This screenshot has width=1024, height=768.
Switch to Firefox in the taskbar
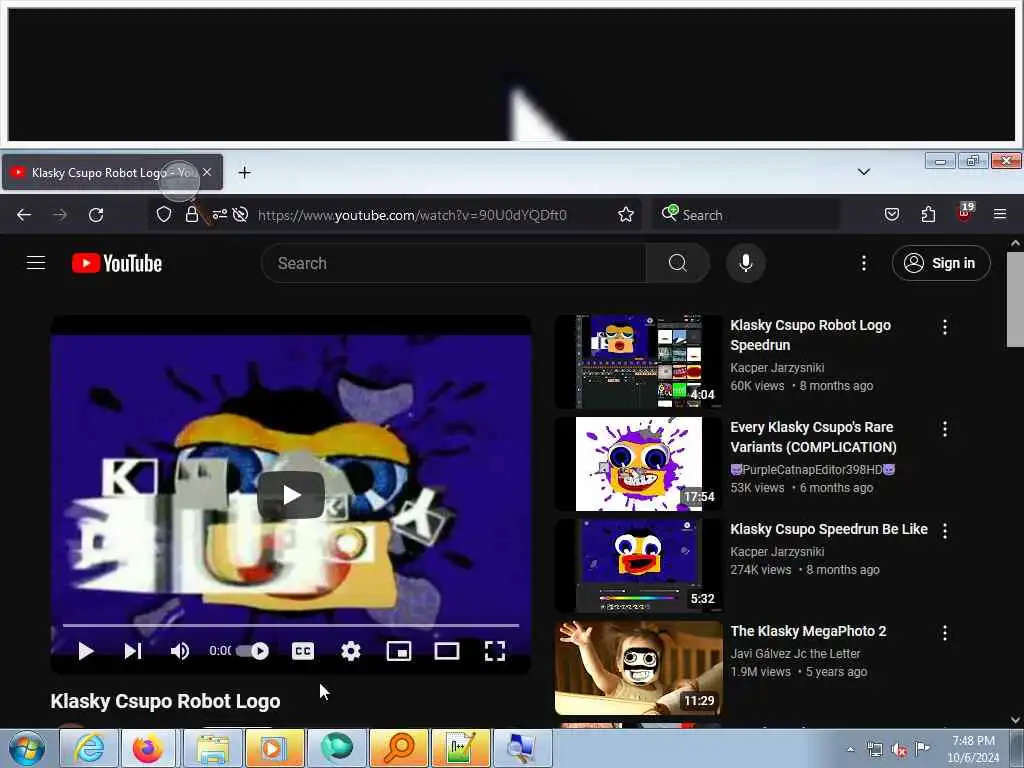point(148,748)
